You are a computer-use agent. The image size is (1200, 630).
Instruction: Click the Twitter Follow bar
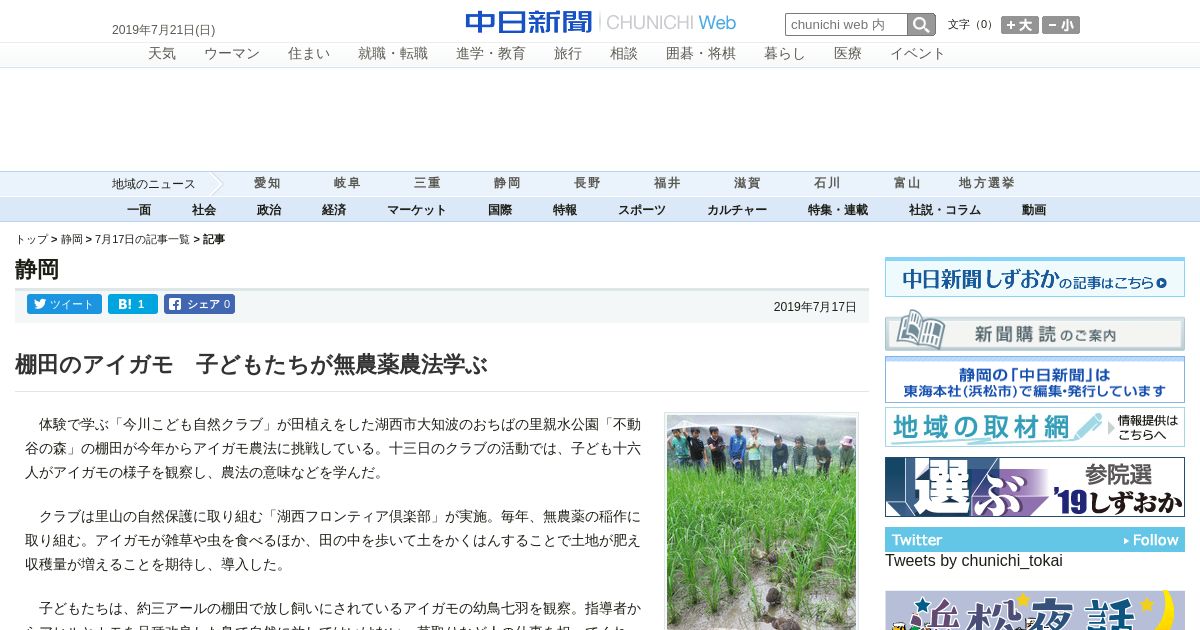1035,540
